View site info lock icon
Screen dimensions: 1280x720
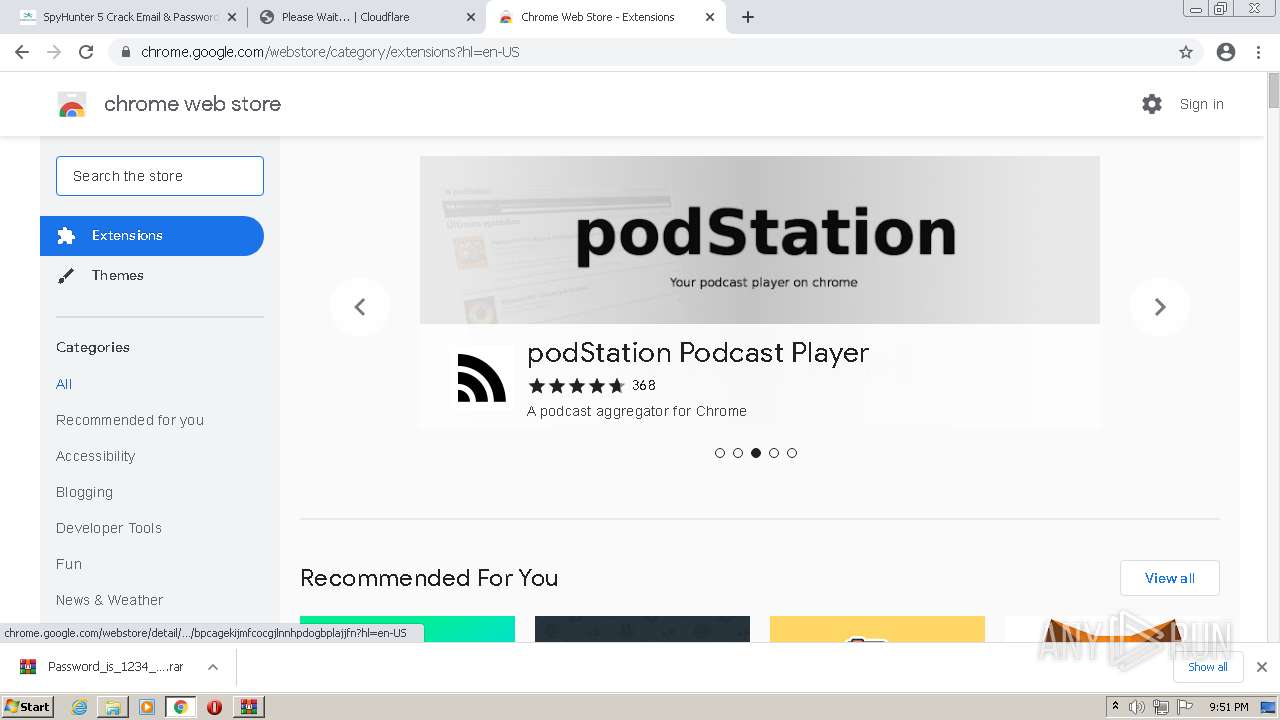[x=125, y=52]
